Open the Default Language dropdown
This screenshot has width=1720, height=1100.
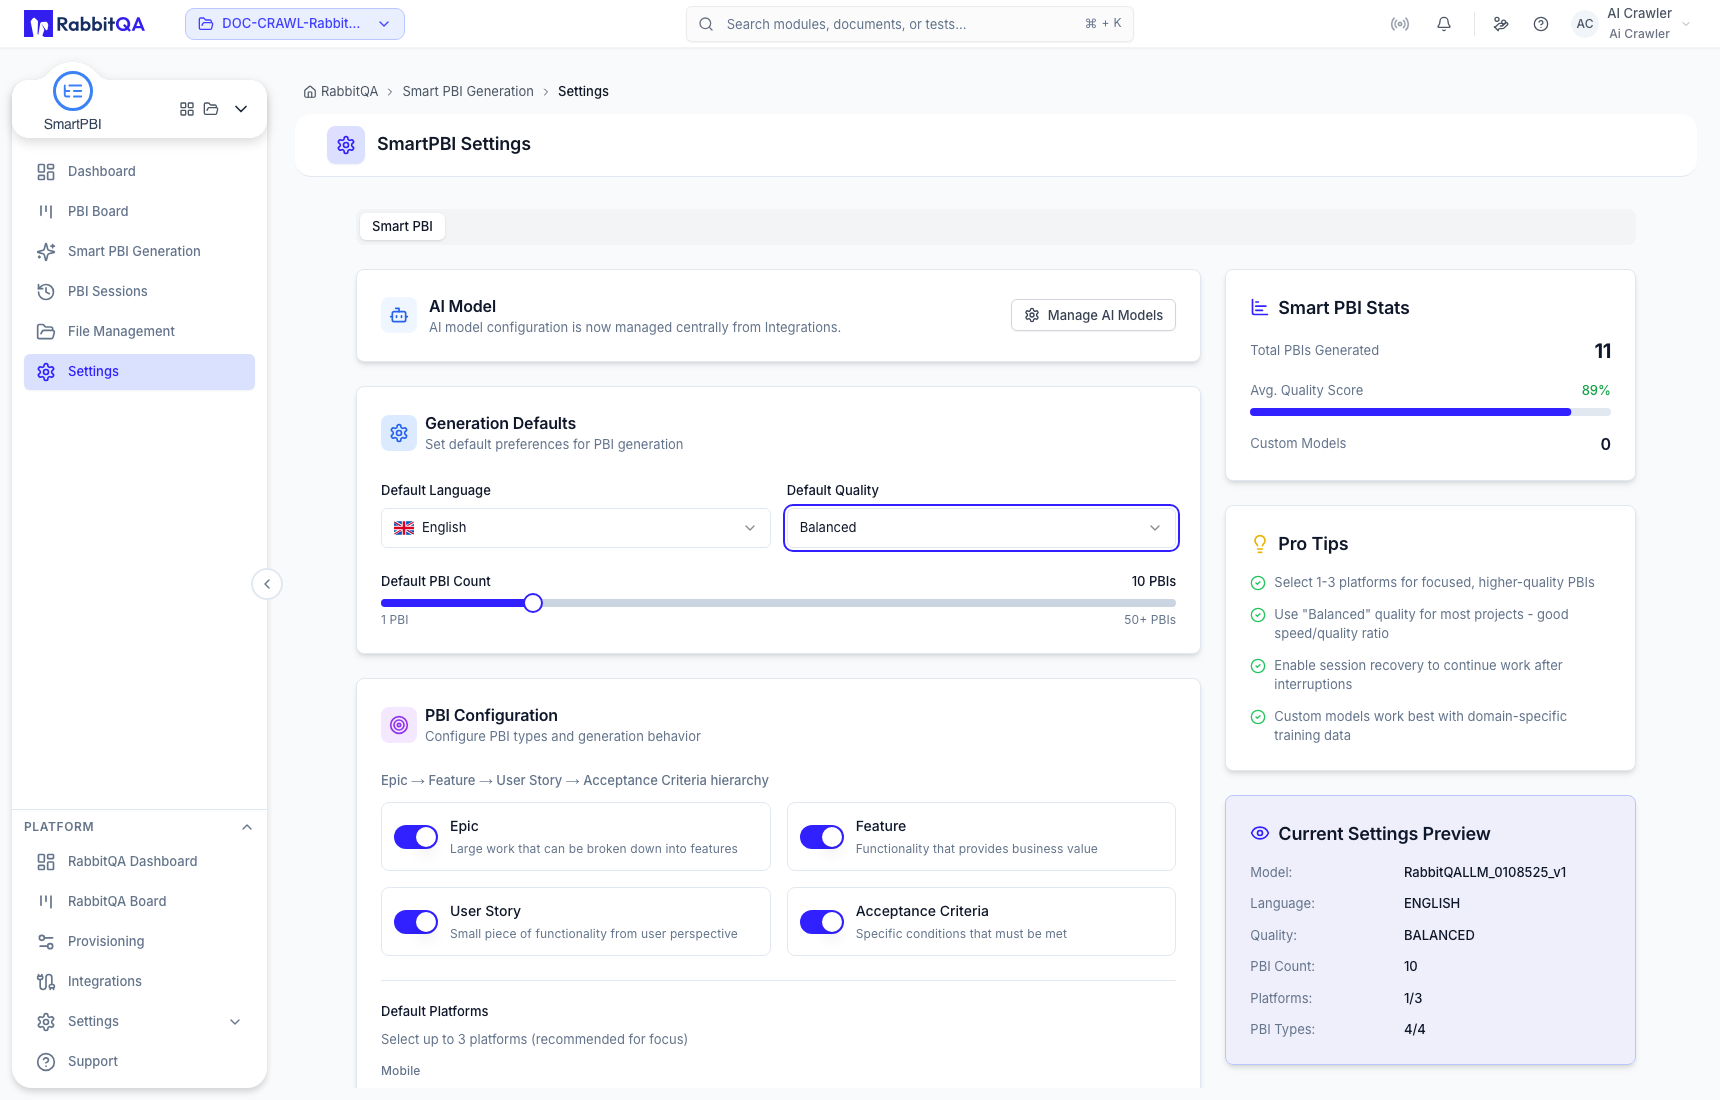(576, 528)
